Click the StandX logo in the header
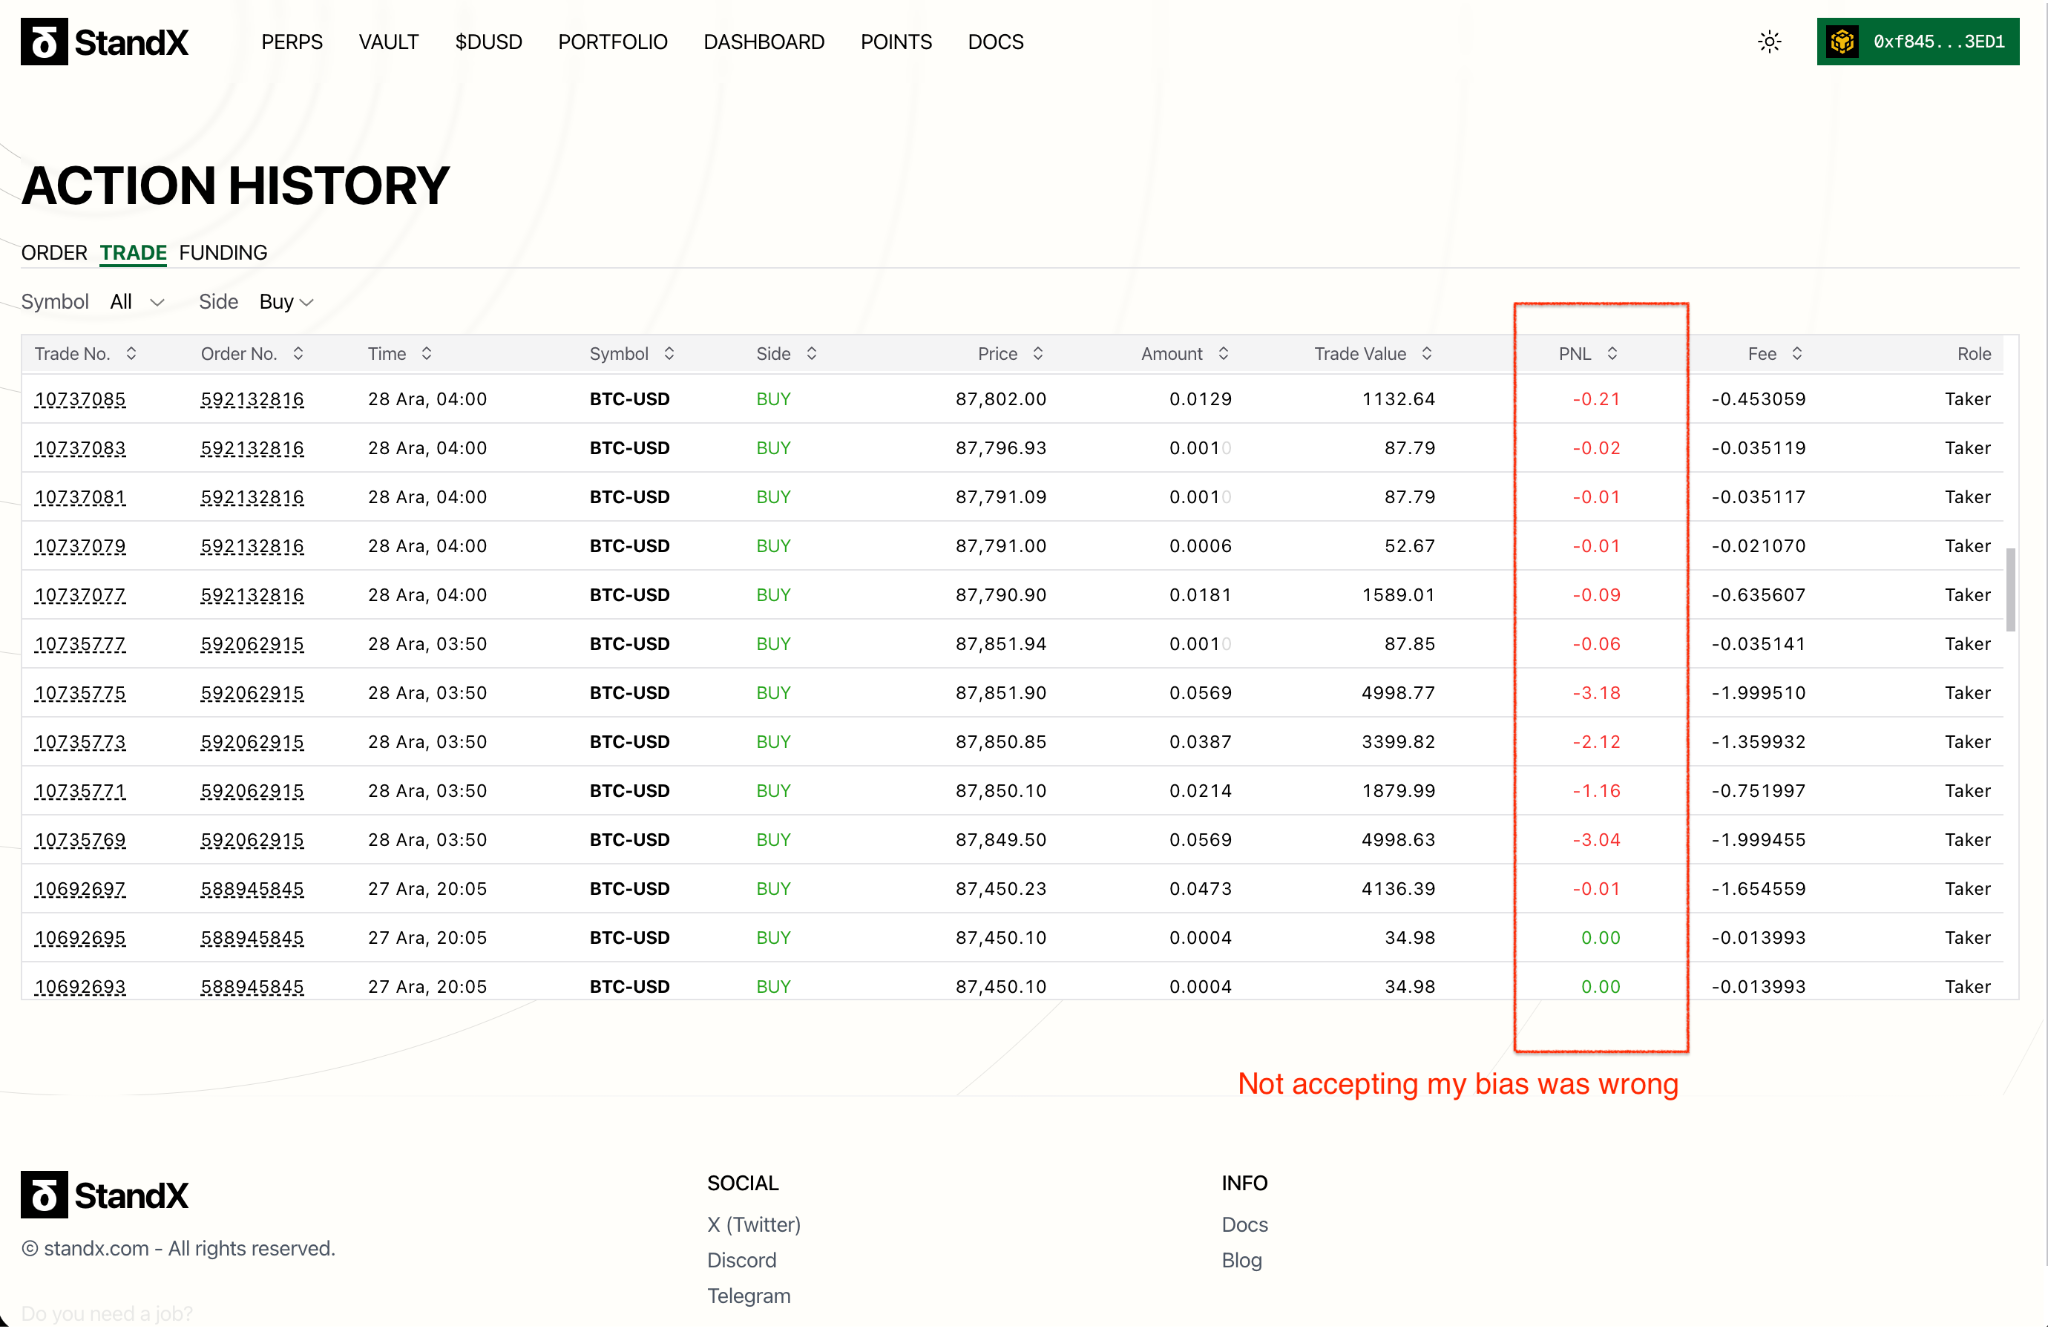The height and width of the screenshot is (1327, 2048). [x=105, y=42]
